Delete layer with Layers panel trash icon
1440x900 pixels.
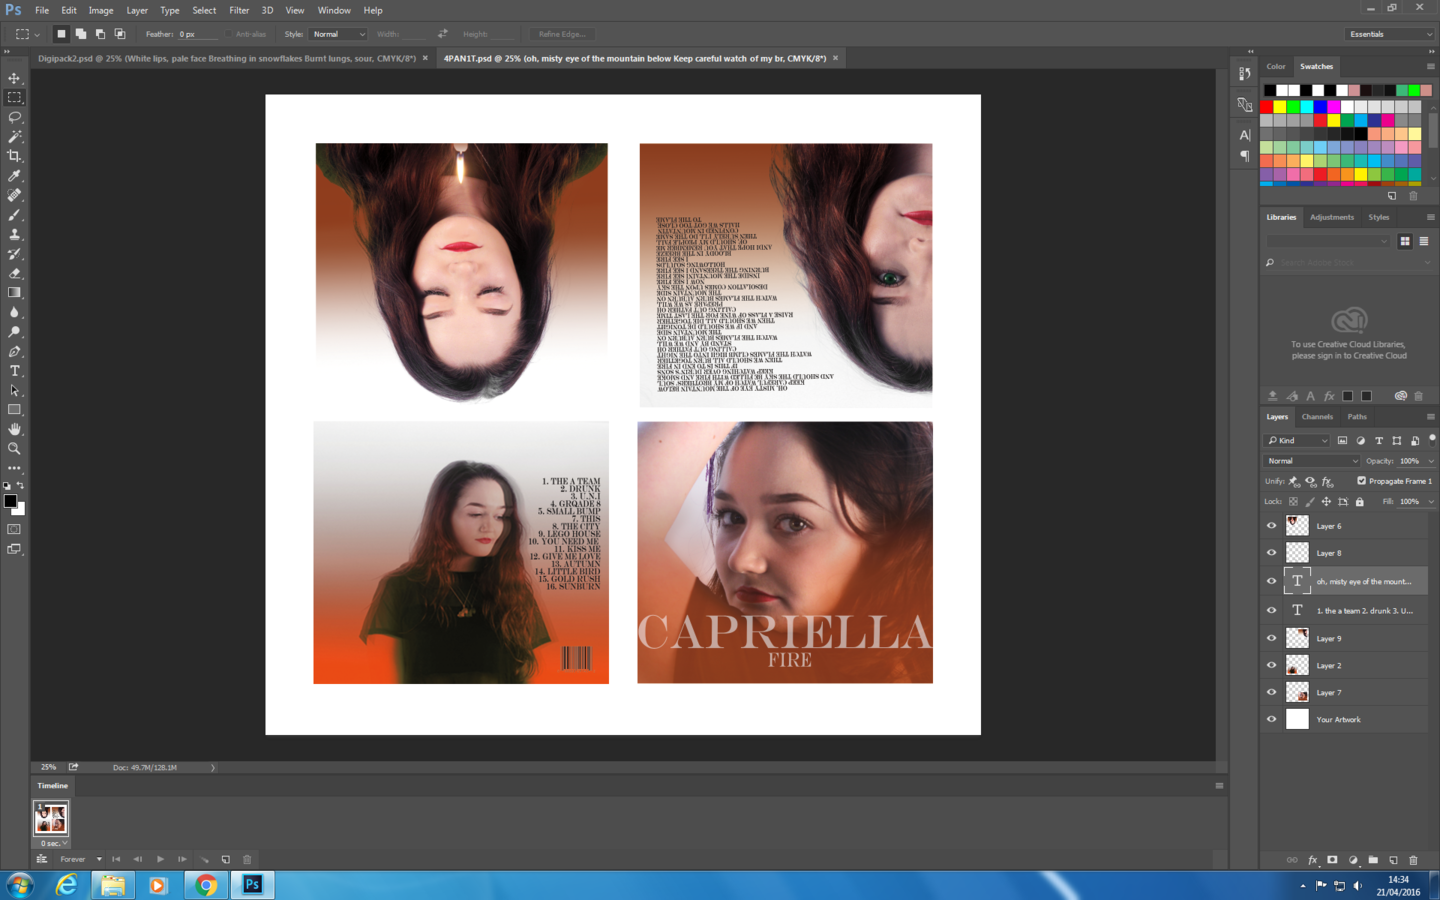coord(1413,860)
